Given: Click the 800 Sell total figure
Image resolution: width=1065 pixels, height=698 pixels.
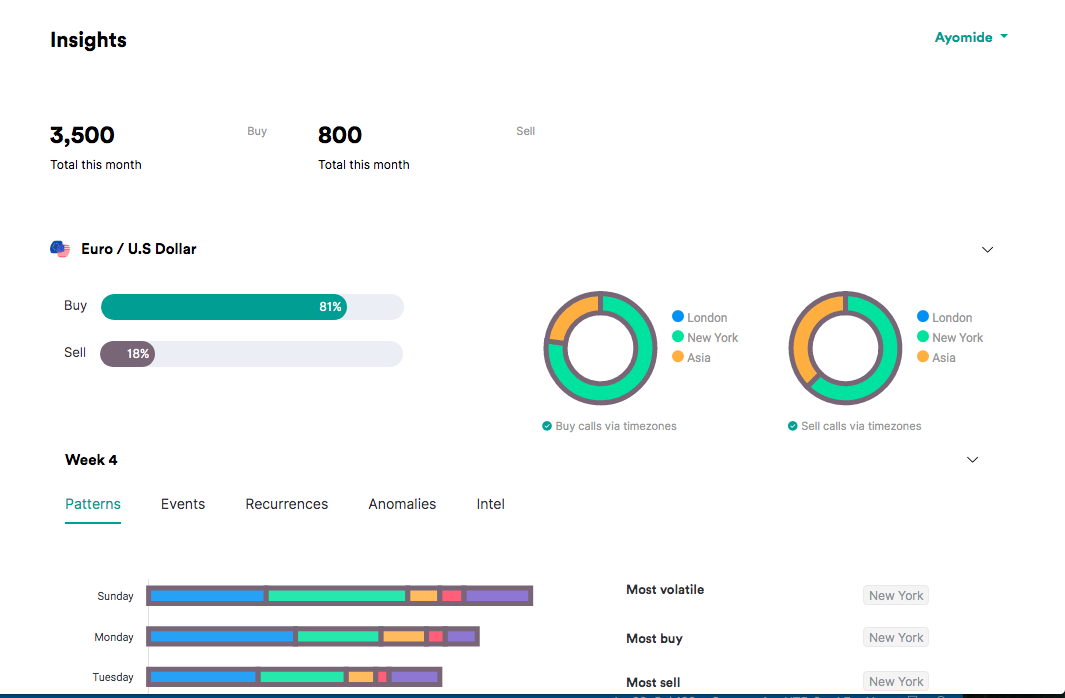Looking at the screenshot, I should coord(340,135).
